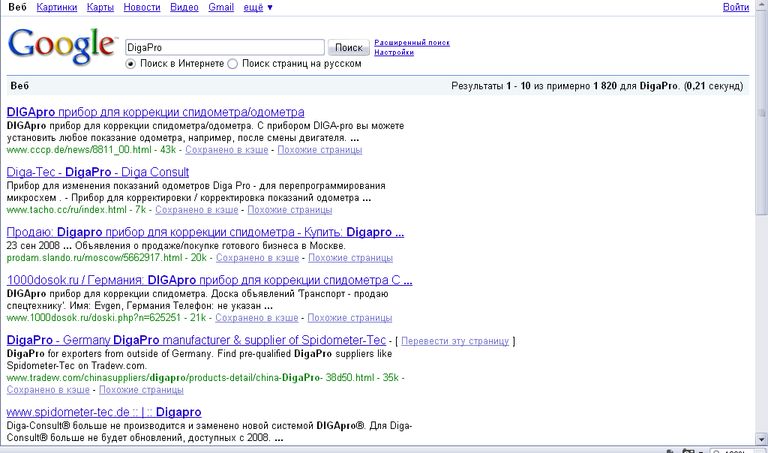Open result "Продаю: Digapro прибор для коррекции"
Viewport: 768px width, 453px height.
[205, 232]
